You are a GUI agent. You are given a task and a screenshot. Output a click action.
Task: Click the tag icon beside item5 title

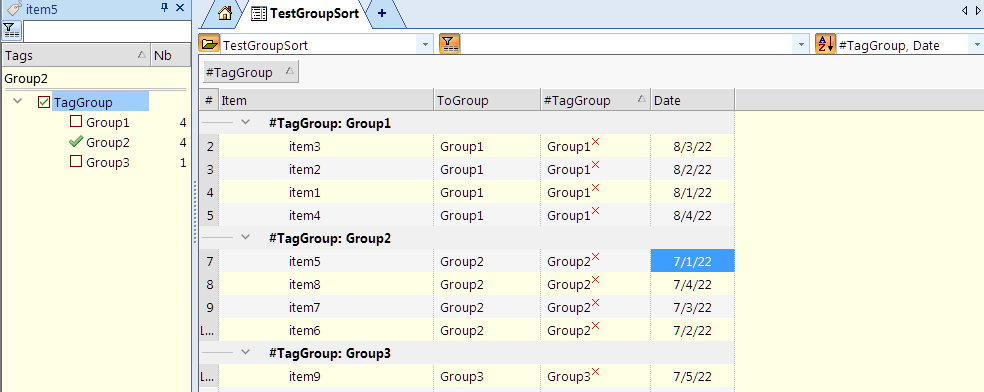pyautogui.click(x=14, y=8)
